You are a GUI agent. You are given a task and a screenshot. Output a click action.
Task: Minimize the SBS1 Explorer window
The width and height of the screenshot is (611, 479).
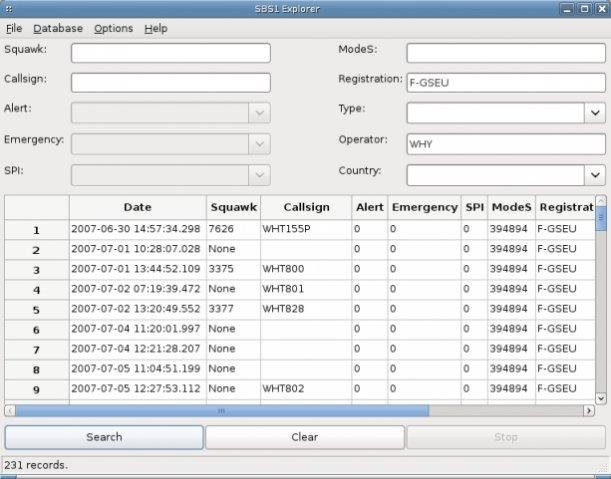pyautogui.click(x=567, y=9)
